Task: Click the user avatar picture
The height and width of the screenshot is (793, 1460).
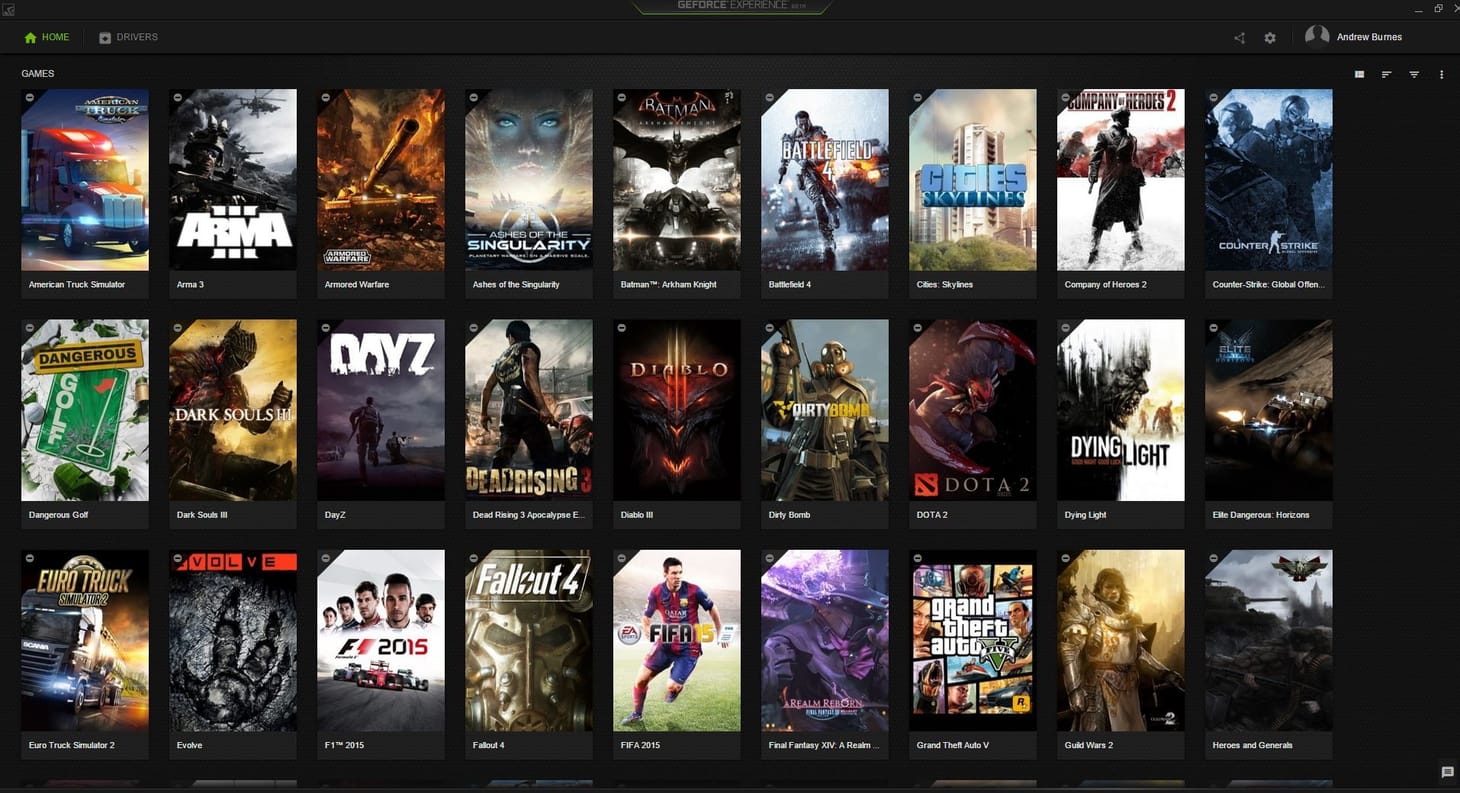Action: [x=1316, y=36]
